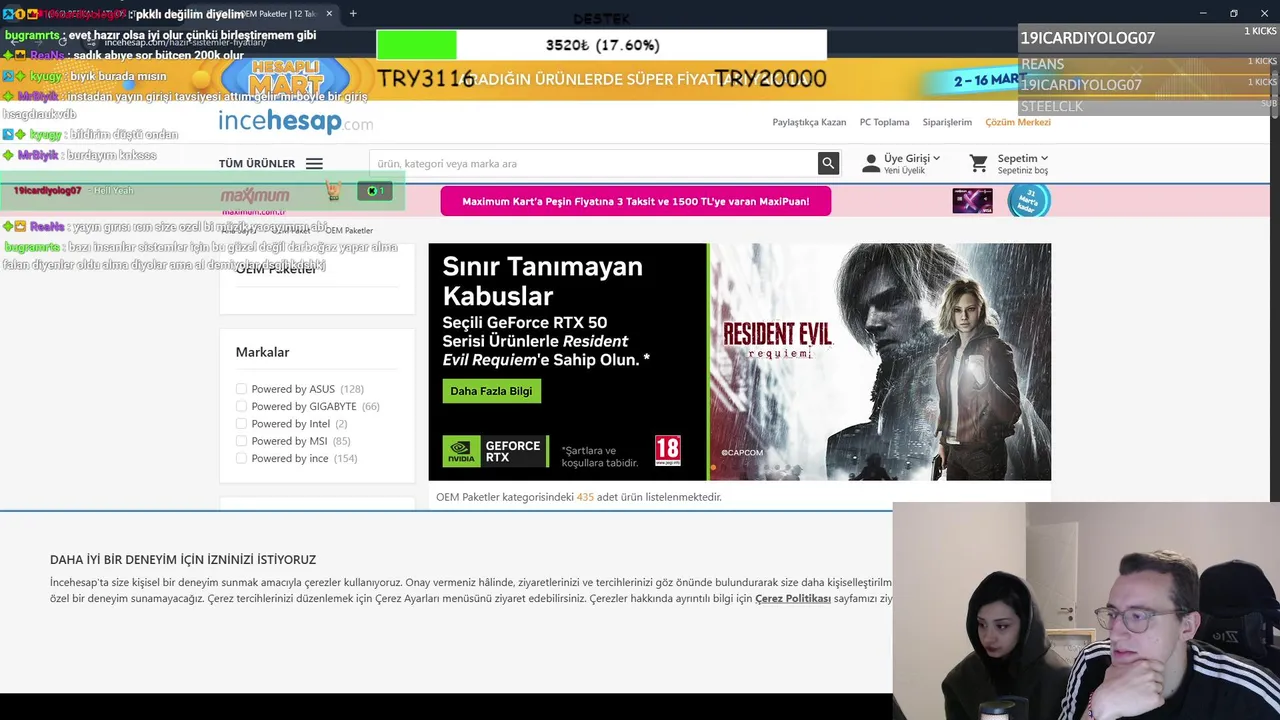Open a new browser tab
1280x720 pixels.
coord(353,13)
